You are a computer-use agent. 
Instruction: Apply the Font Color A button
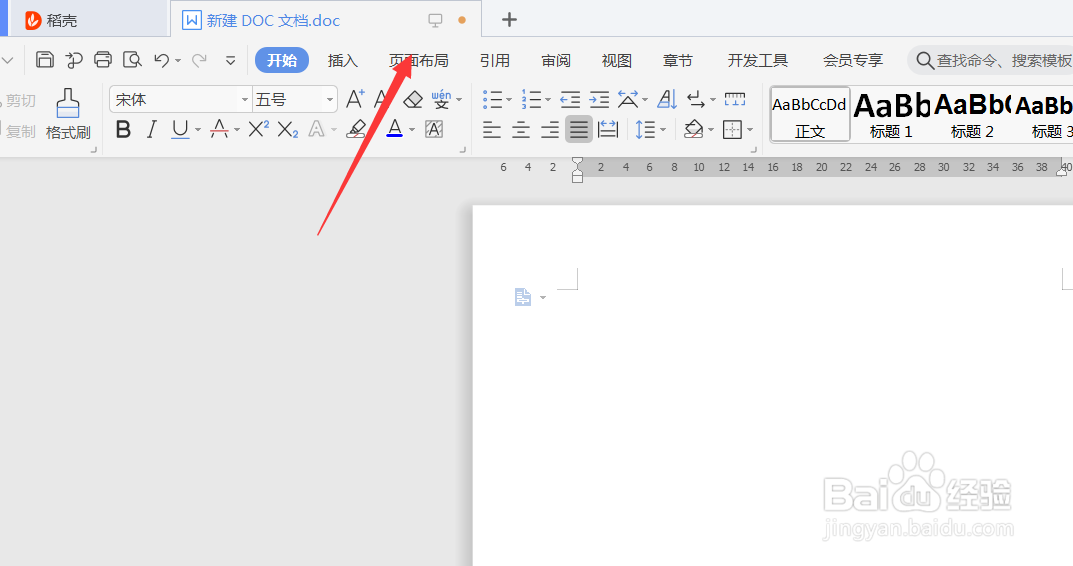coord(394,129)
